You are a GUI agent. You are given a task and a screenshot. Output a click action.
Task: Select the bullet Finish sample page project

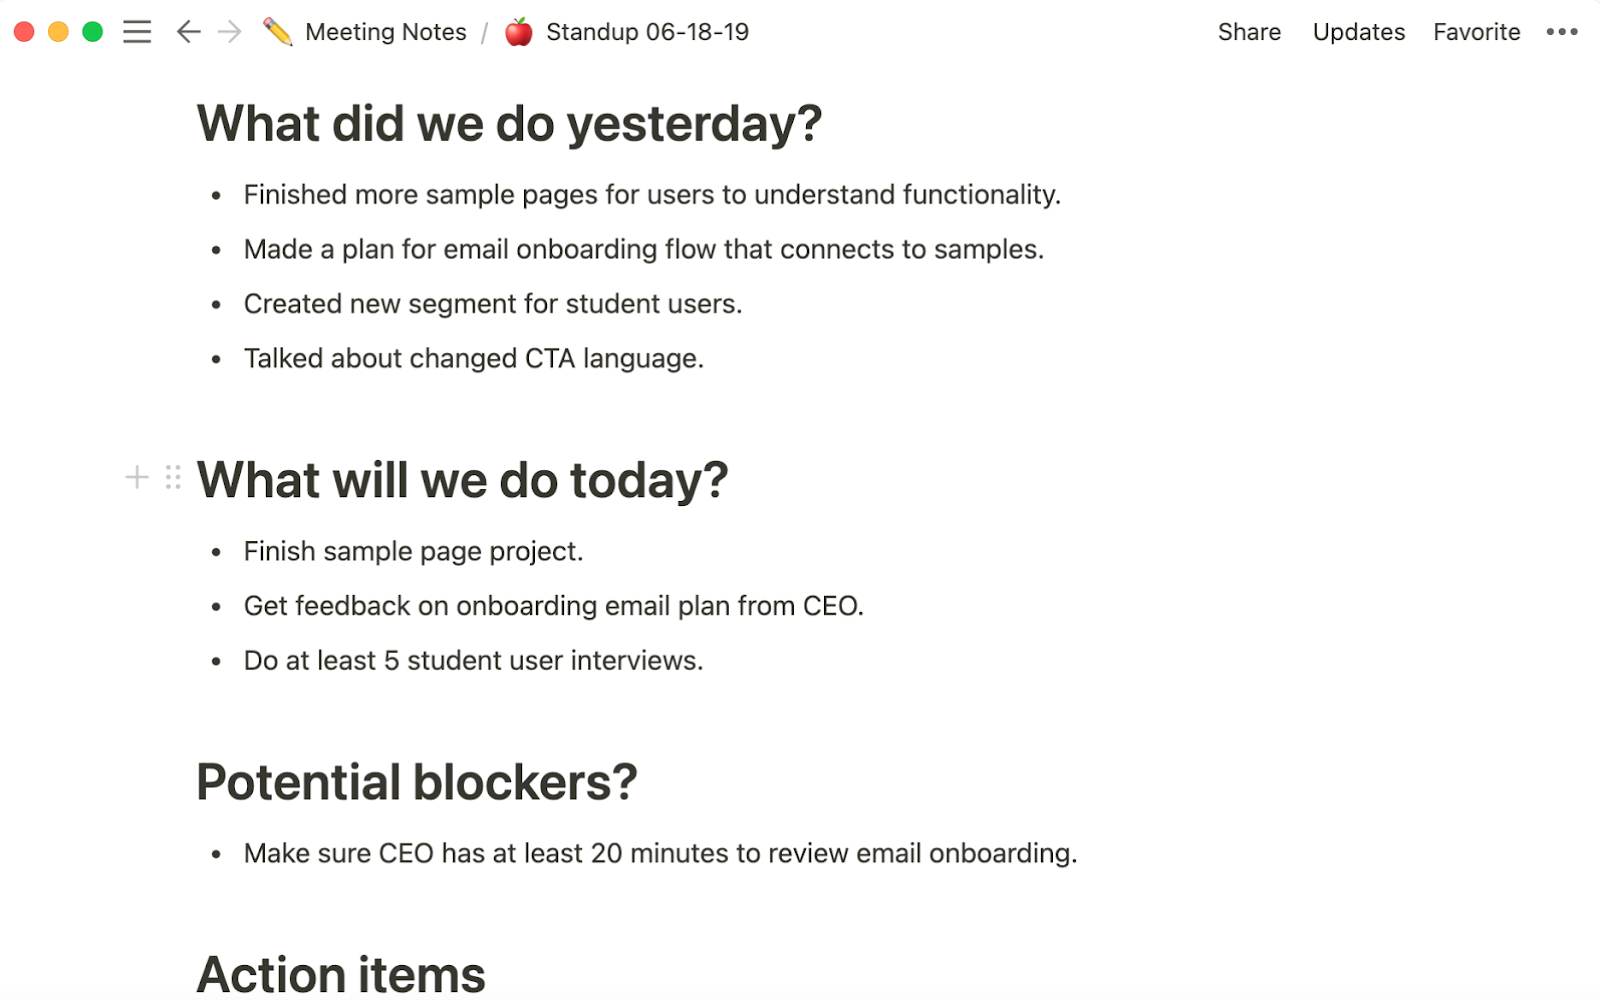[x=413, y=550]
